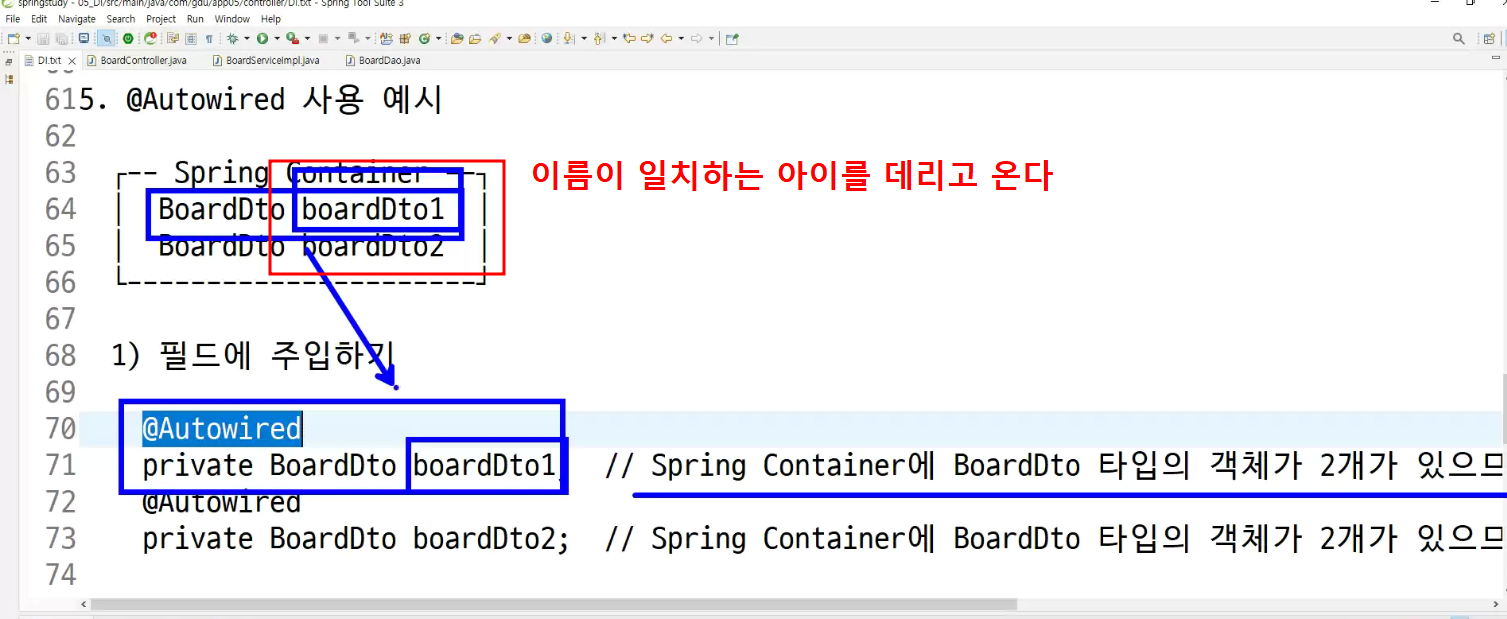1507x619 pixels.
Task: Toggle Word Wrap in the toolbar
Action: [x=173, y=39]
